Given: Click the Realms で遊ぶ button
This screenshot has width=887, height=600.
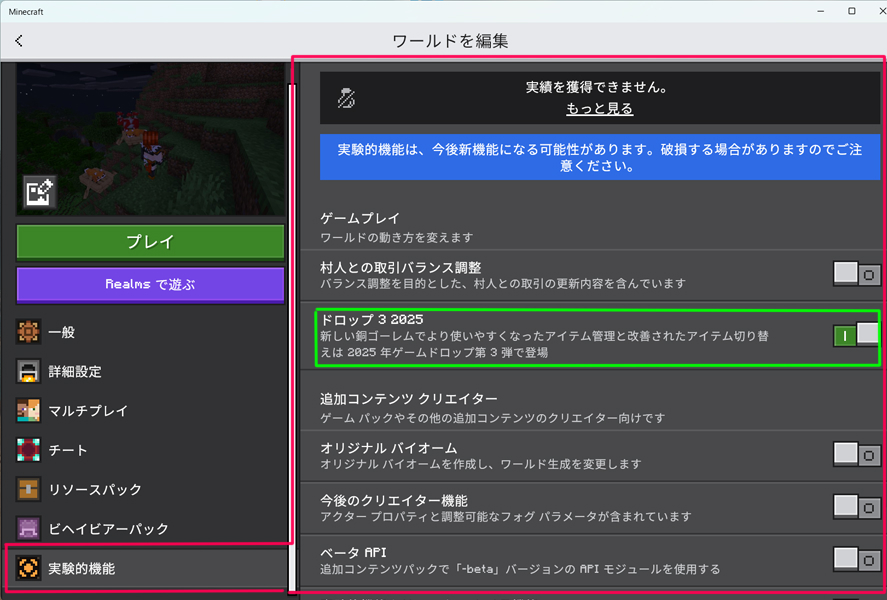Looking at the screenshot, I should click(x=150, y=284).
